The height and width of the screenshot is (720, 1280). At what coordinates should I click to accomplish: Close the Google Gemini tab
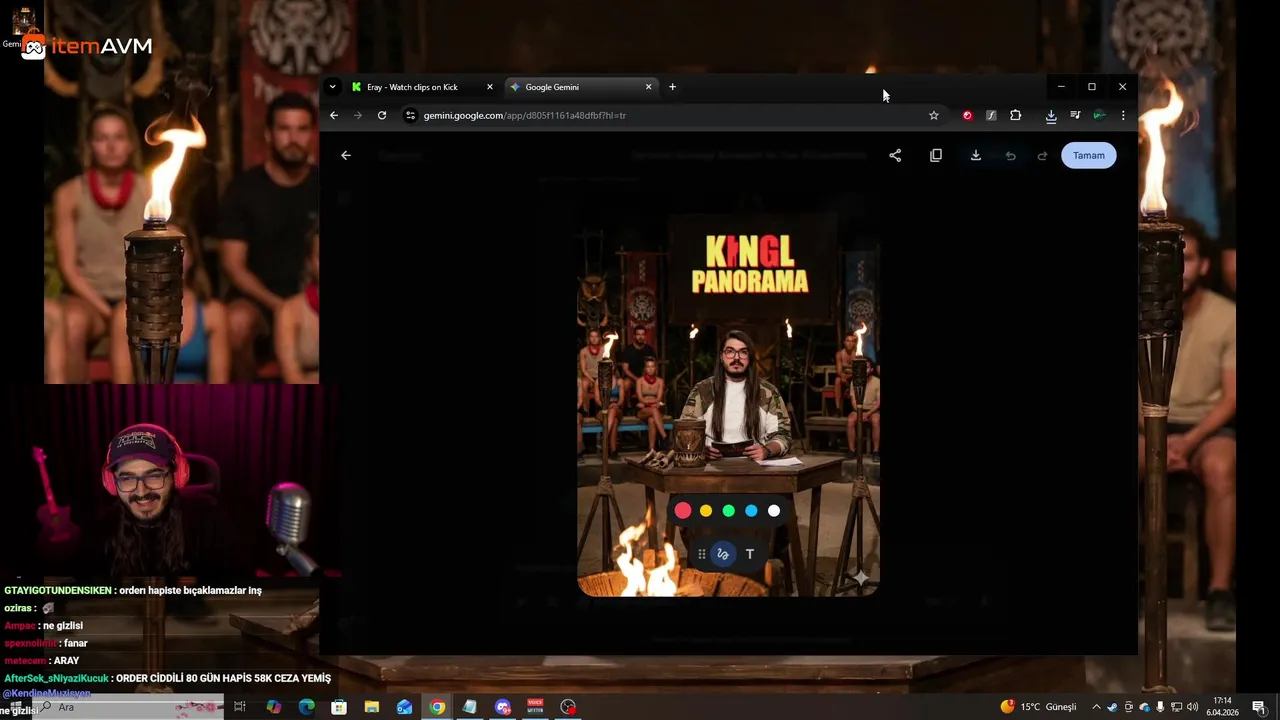(x=648, y=87)
